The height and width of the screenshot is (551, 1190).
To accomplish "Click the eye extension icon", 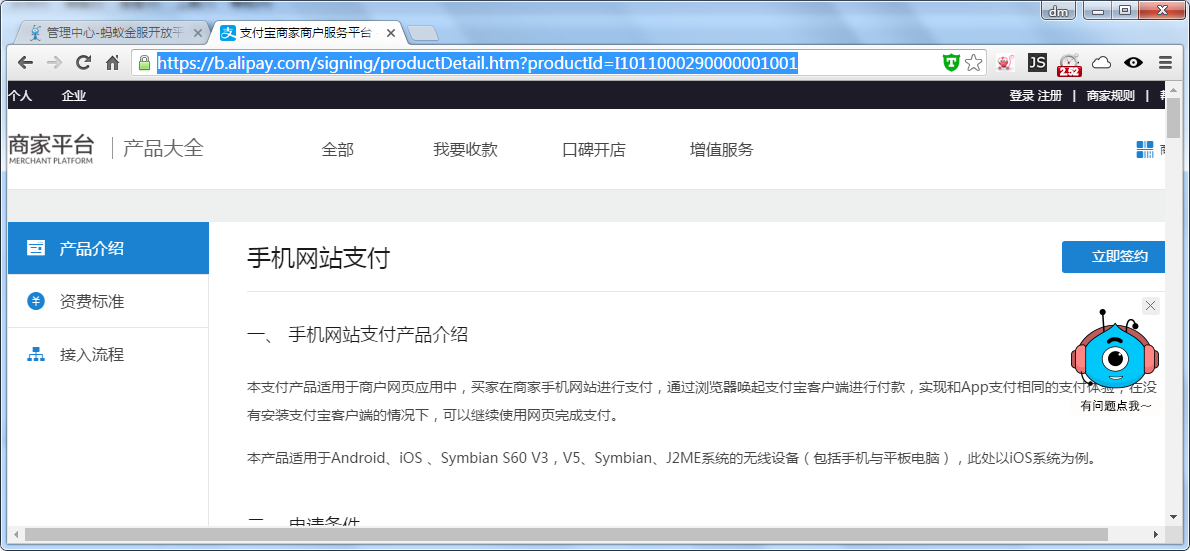I will 1133,63.
